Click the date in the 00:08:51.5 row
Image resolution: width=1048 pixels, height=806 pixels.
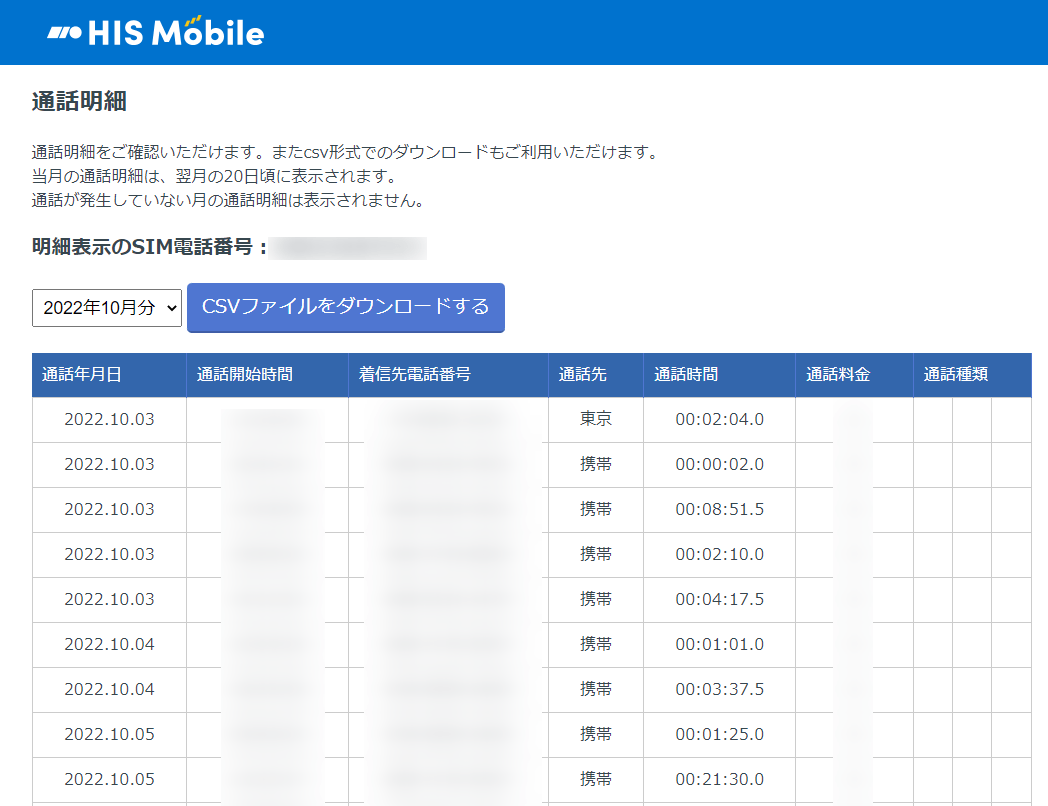pyautogui.click(x=109, y=509)
